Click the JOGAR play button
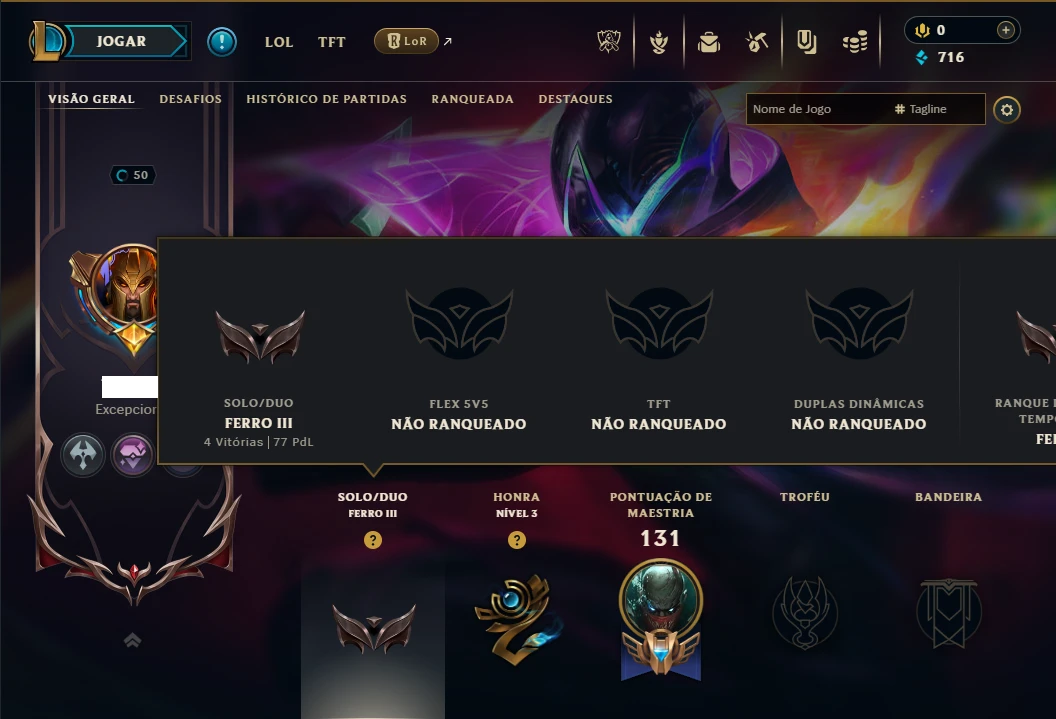1056x719 pixels. [x=121, y=41]
